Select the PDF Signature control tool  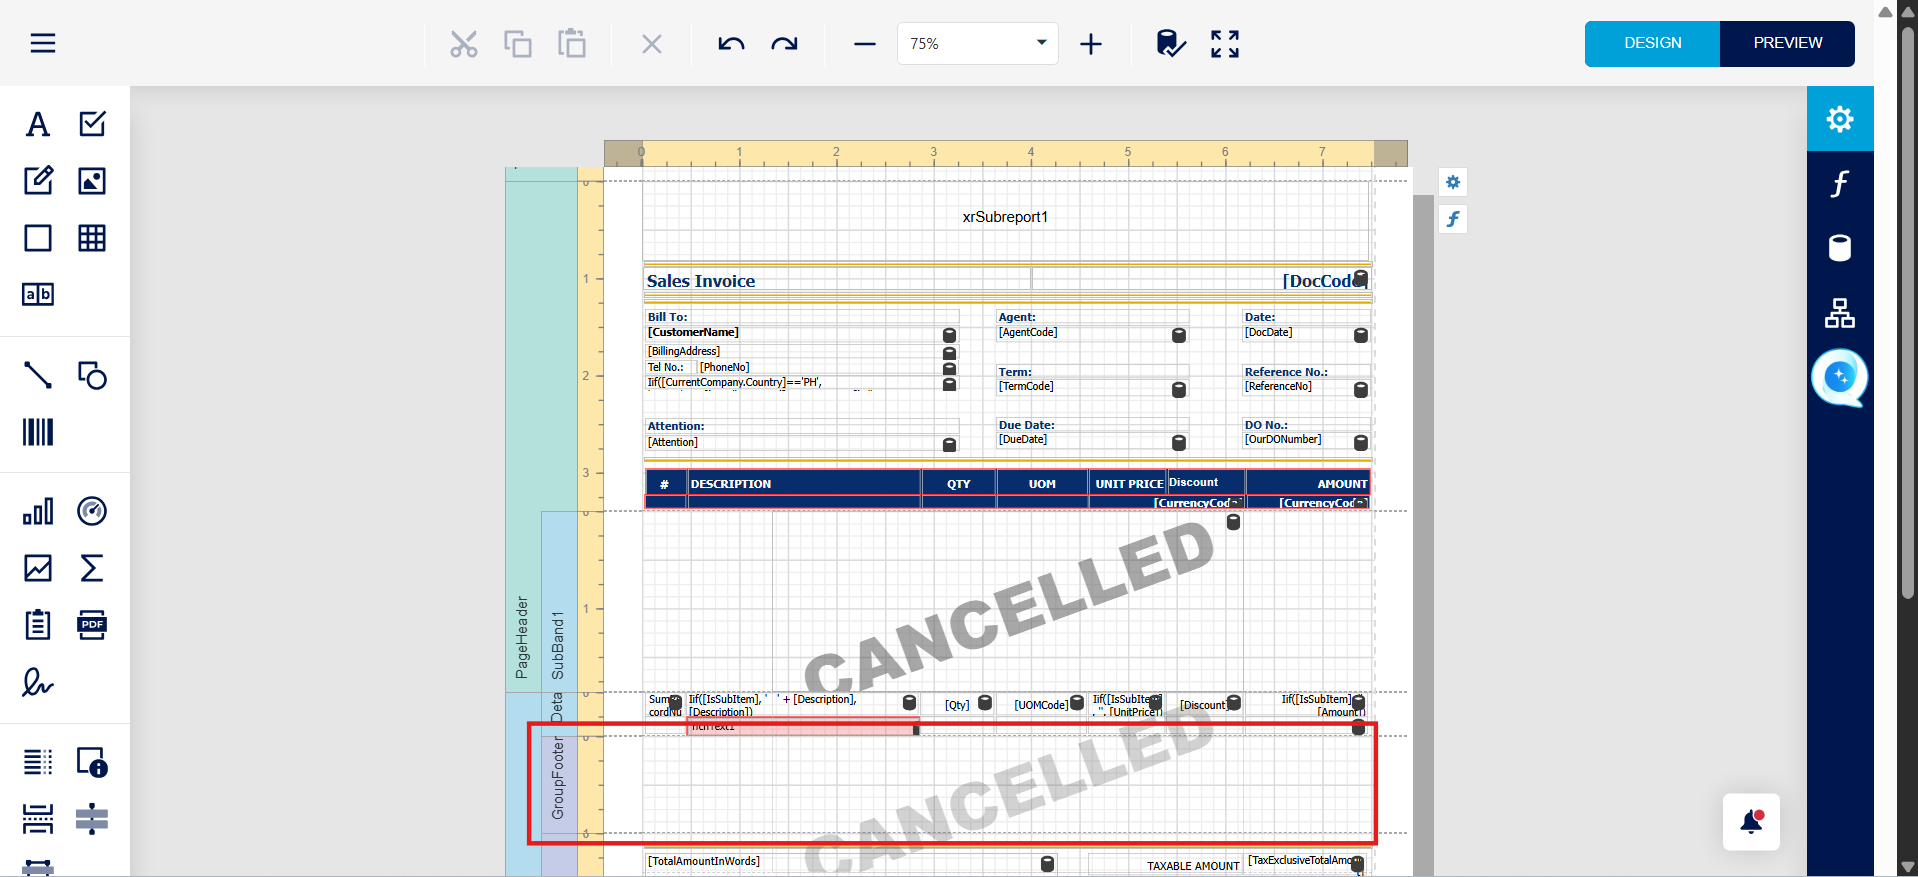pos(38,682)
